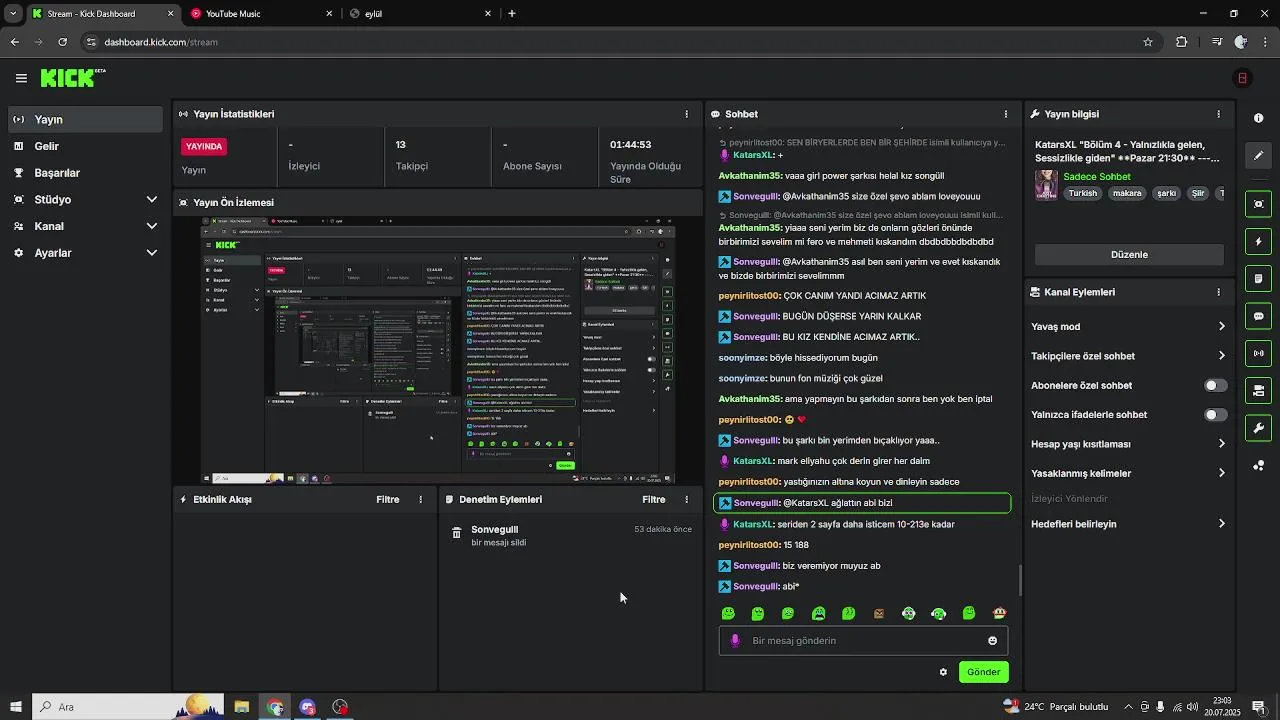This screenshot has width=1280, height=720.
Task: Toggle the document widget icon in the sidebar
Action: pyautogui.click(x=1258, y=278)
